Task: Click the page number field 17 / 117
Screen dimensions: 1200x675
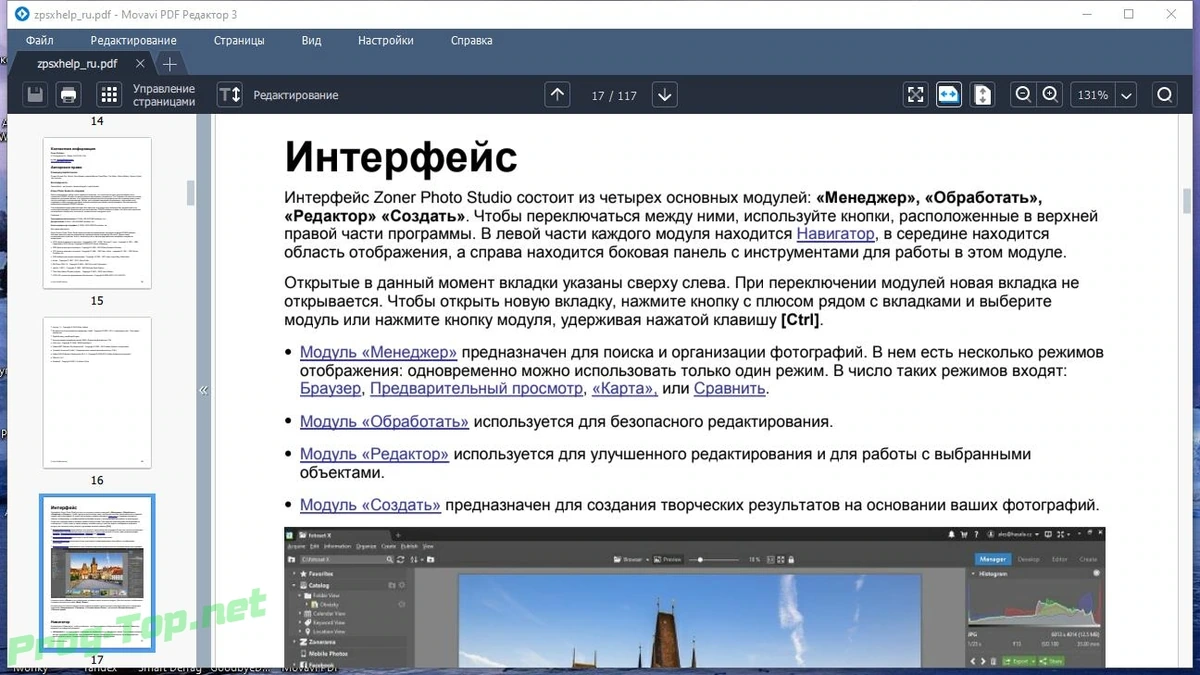Action: (x=613, y=96)
